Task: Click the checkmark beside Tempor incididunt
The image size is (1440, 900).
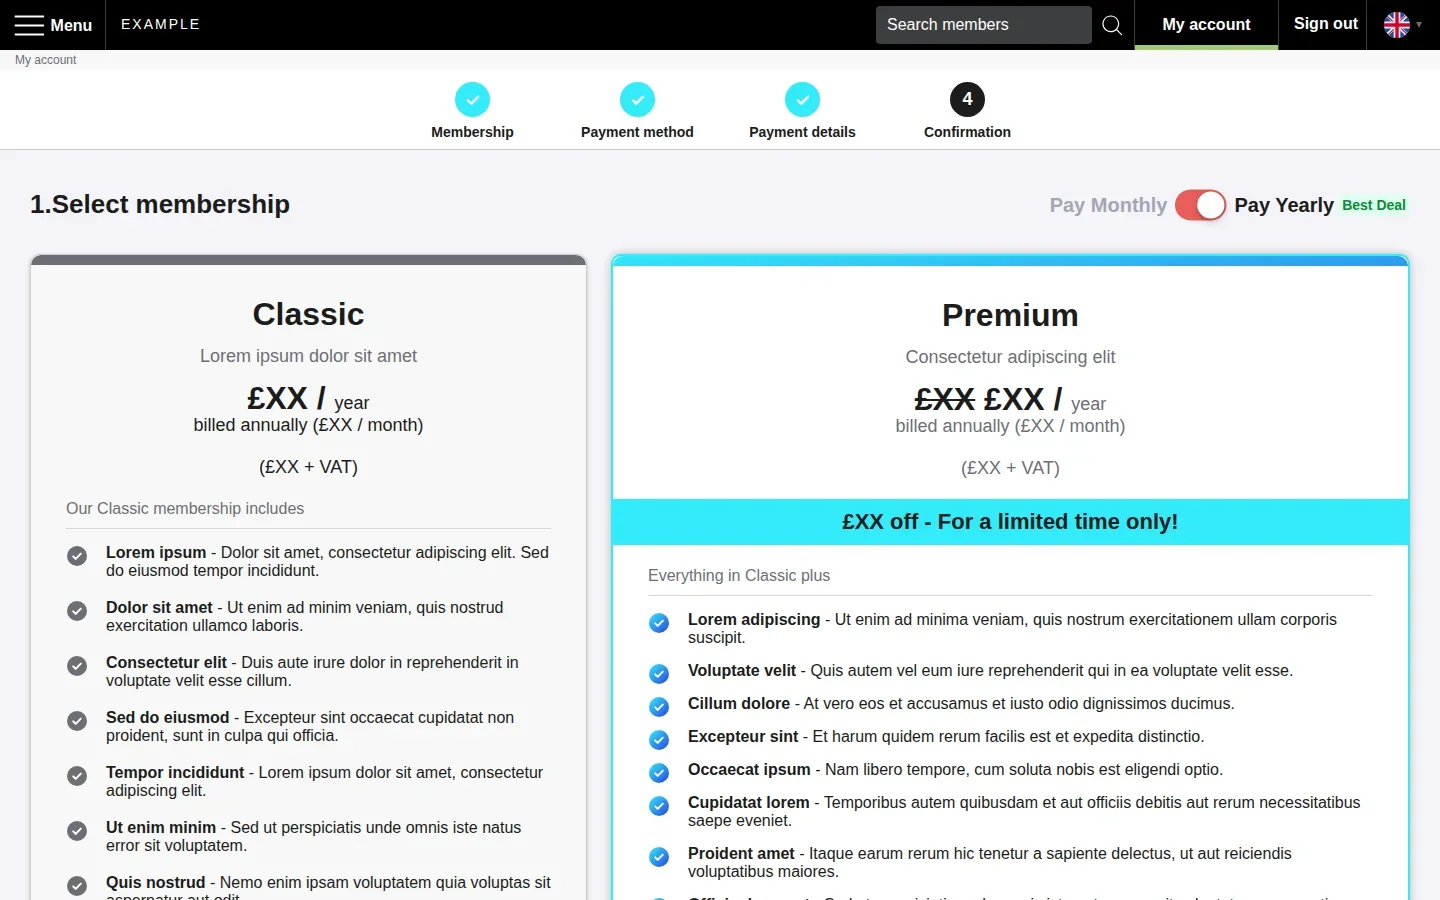Action: point(77,776)
